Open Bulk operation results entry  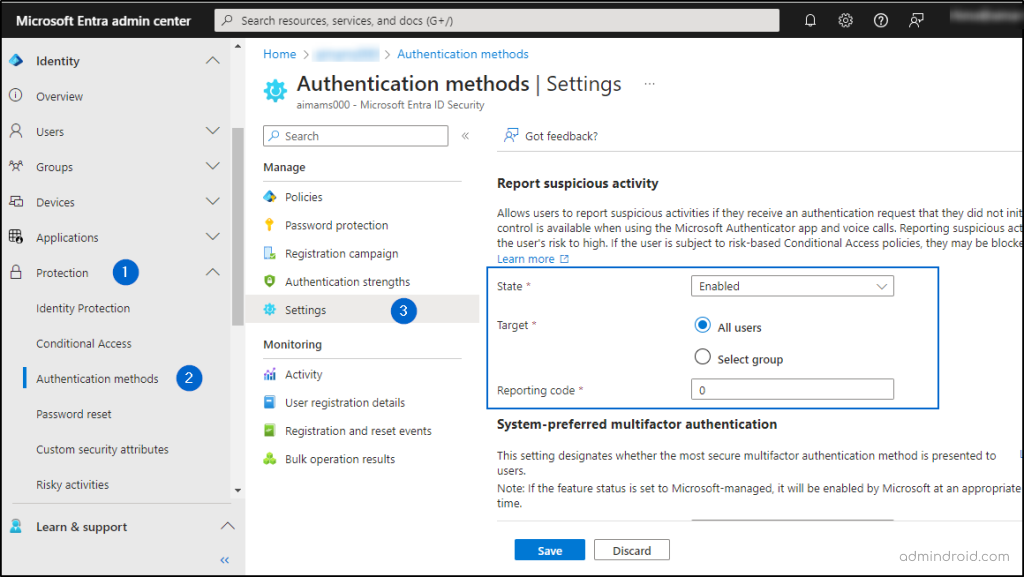(x=340, y=459)
